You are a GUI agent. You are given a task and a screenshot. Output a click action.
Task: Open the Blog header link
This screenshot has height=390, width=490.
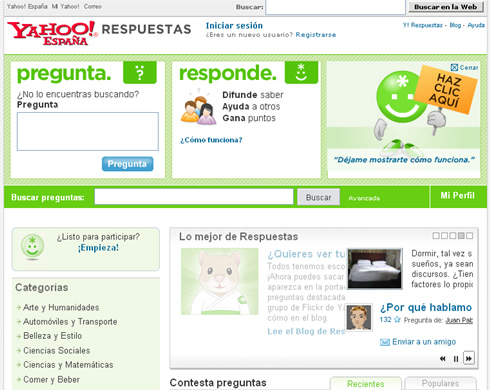tap(455, 25)
